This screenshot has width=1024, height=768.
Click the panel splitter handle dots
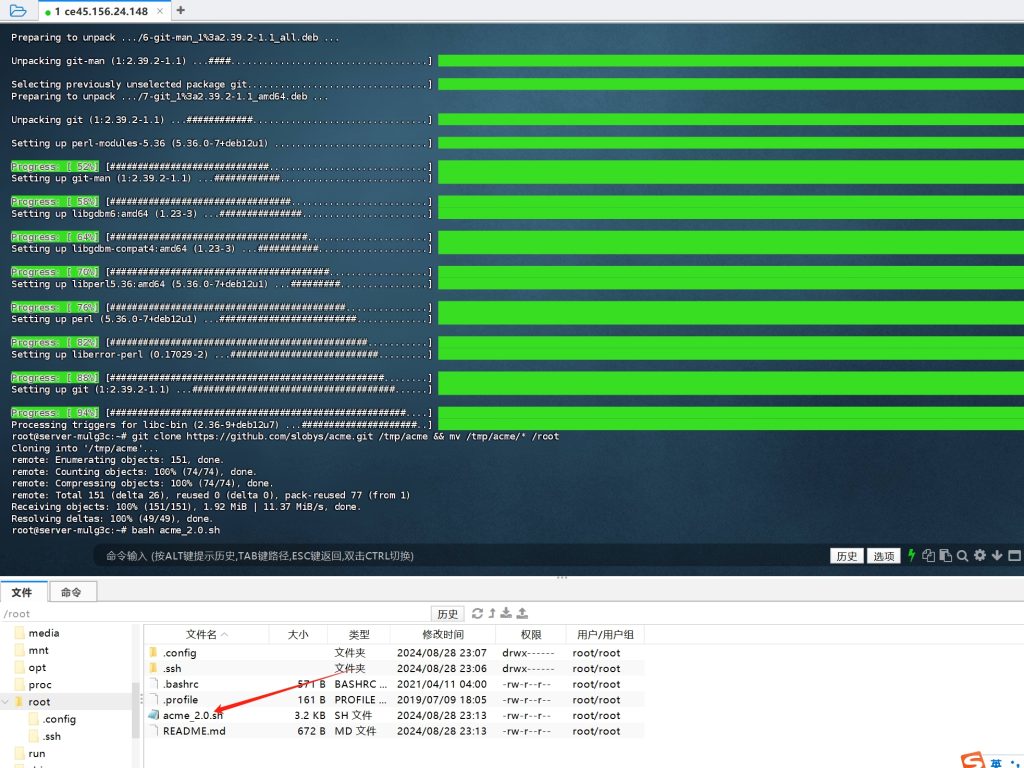[x=562, y=577]
